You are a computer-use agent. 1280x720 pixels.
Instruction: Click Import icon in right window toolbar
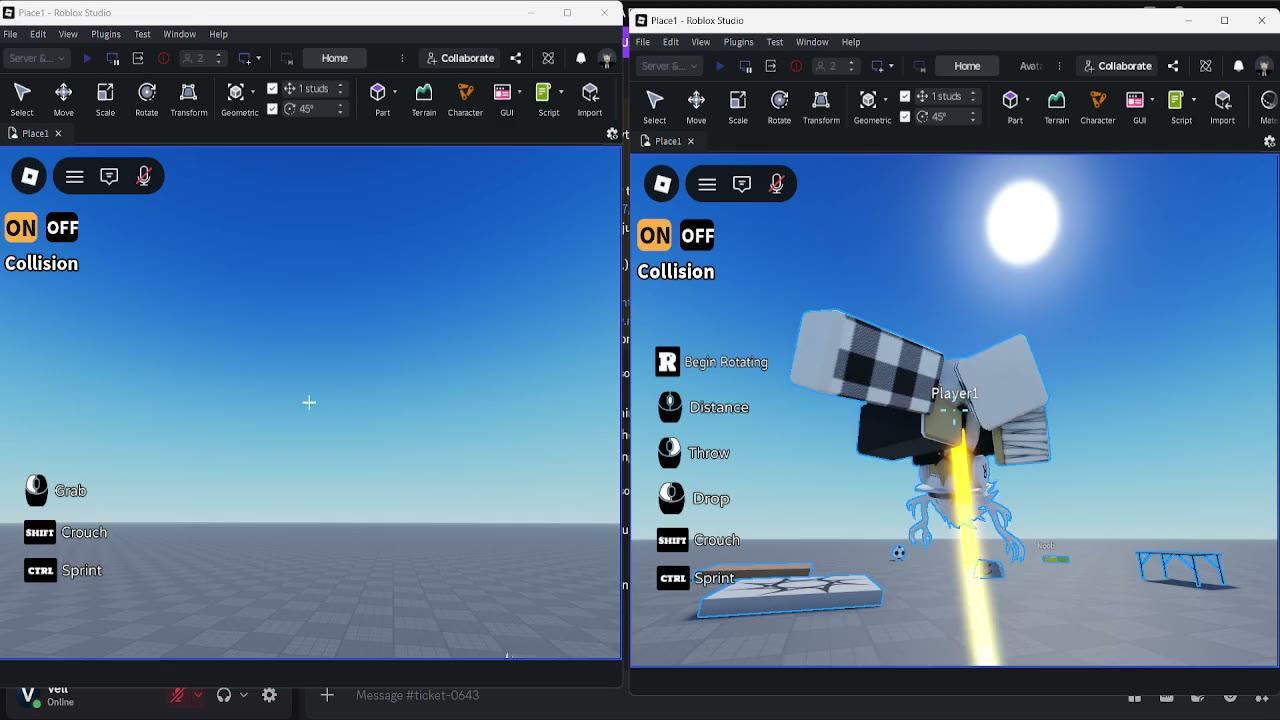coord(1223,106)
